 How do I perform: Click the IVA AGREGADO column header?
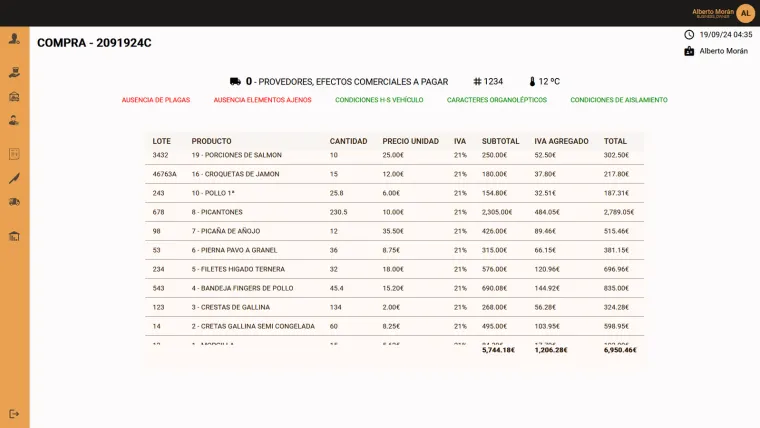[x=561, y=141]
